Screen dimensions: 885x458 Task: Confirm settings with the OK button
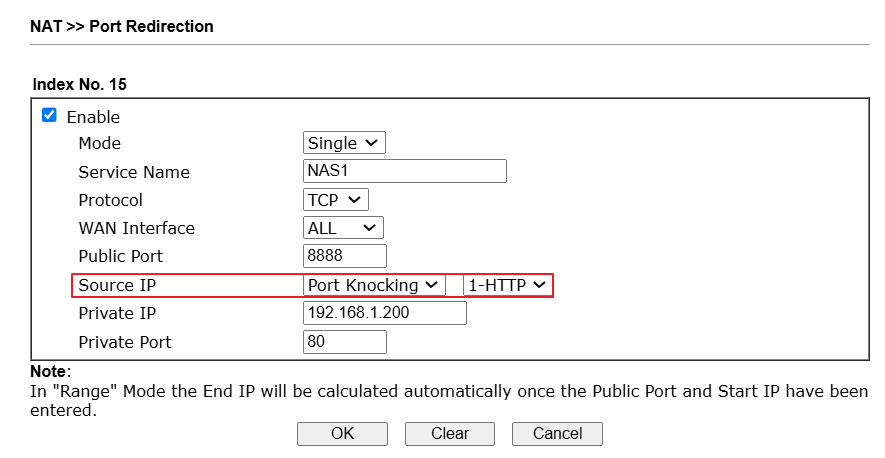(343, 434)
